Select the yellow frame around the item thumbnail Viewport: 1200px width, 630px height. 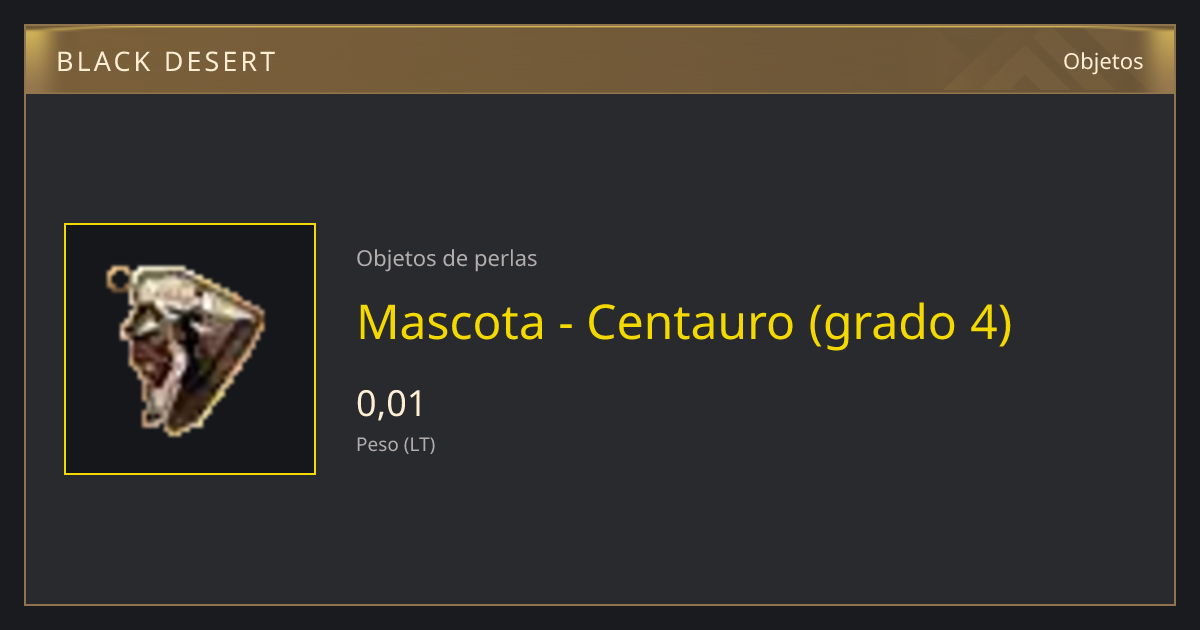[190, 349]
